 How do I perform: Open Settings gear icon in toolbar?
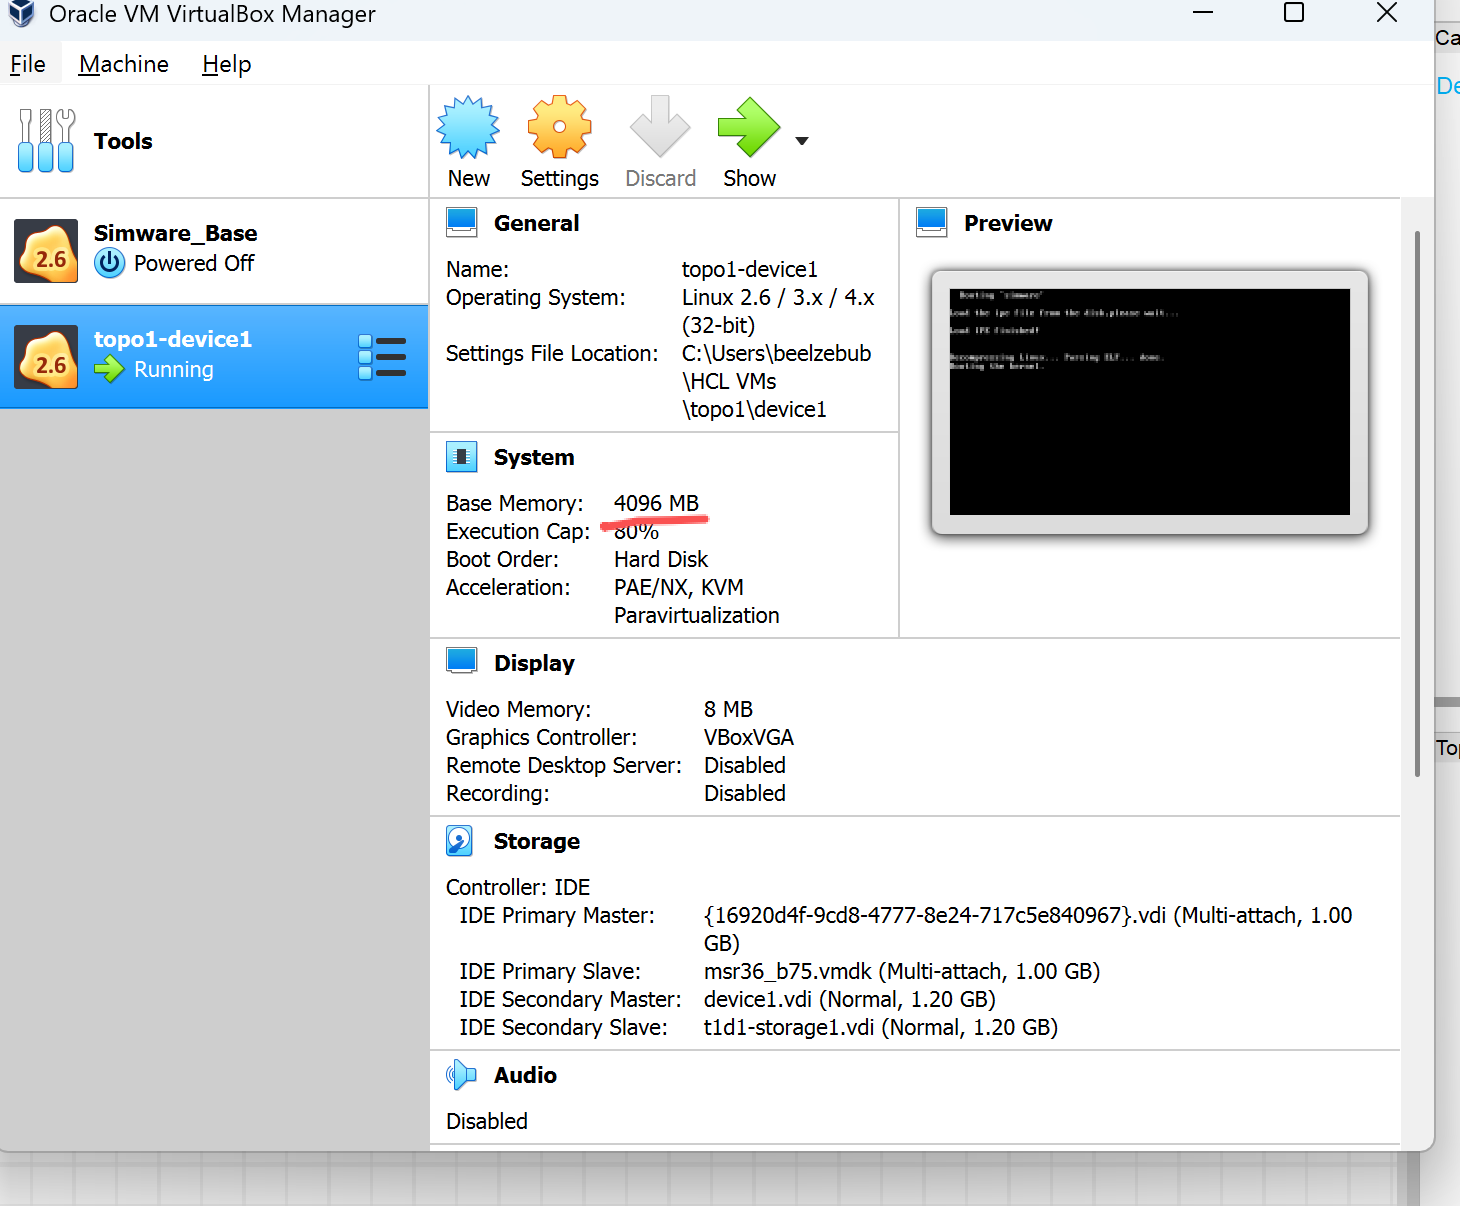(559, 128)
